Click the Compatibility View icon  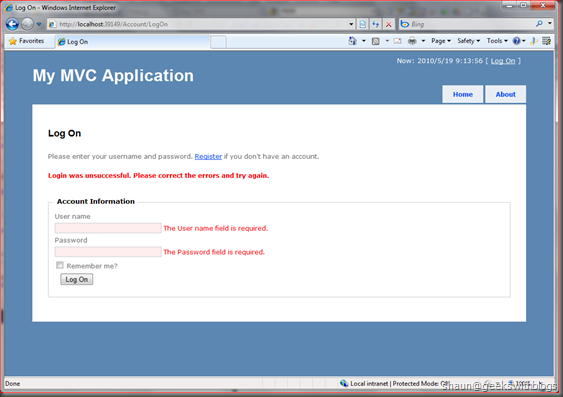pos(363,24)
